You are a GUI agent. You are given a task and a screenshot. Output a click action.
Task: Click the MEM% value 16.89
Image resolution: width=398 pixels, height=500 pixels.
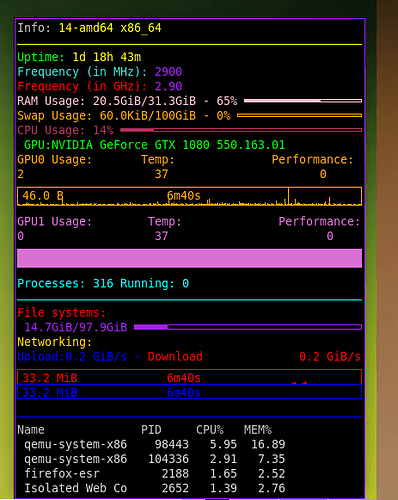[268, 444]
